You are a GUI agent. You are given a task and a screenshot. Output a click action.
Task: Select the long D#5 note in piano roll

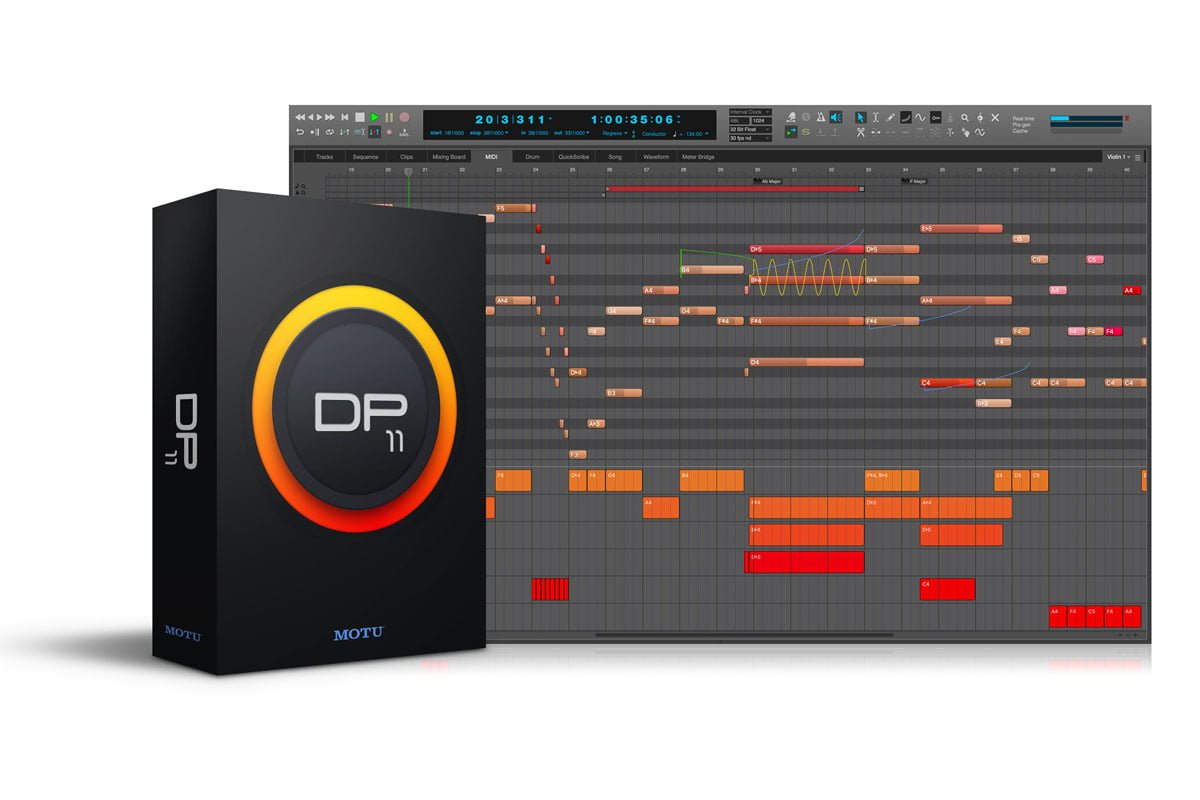(x=806, y=249)
